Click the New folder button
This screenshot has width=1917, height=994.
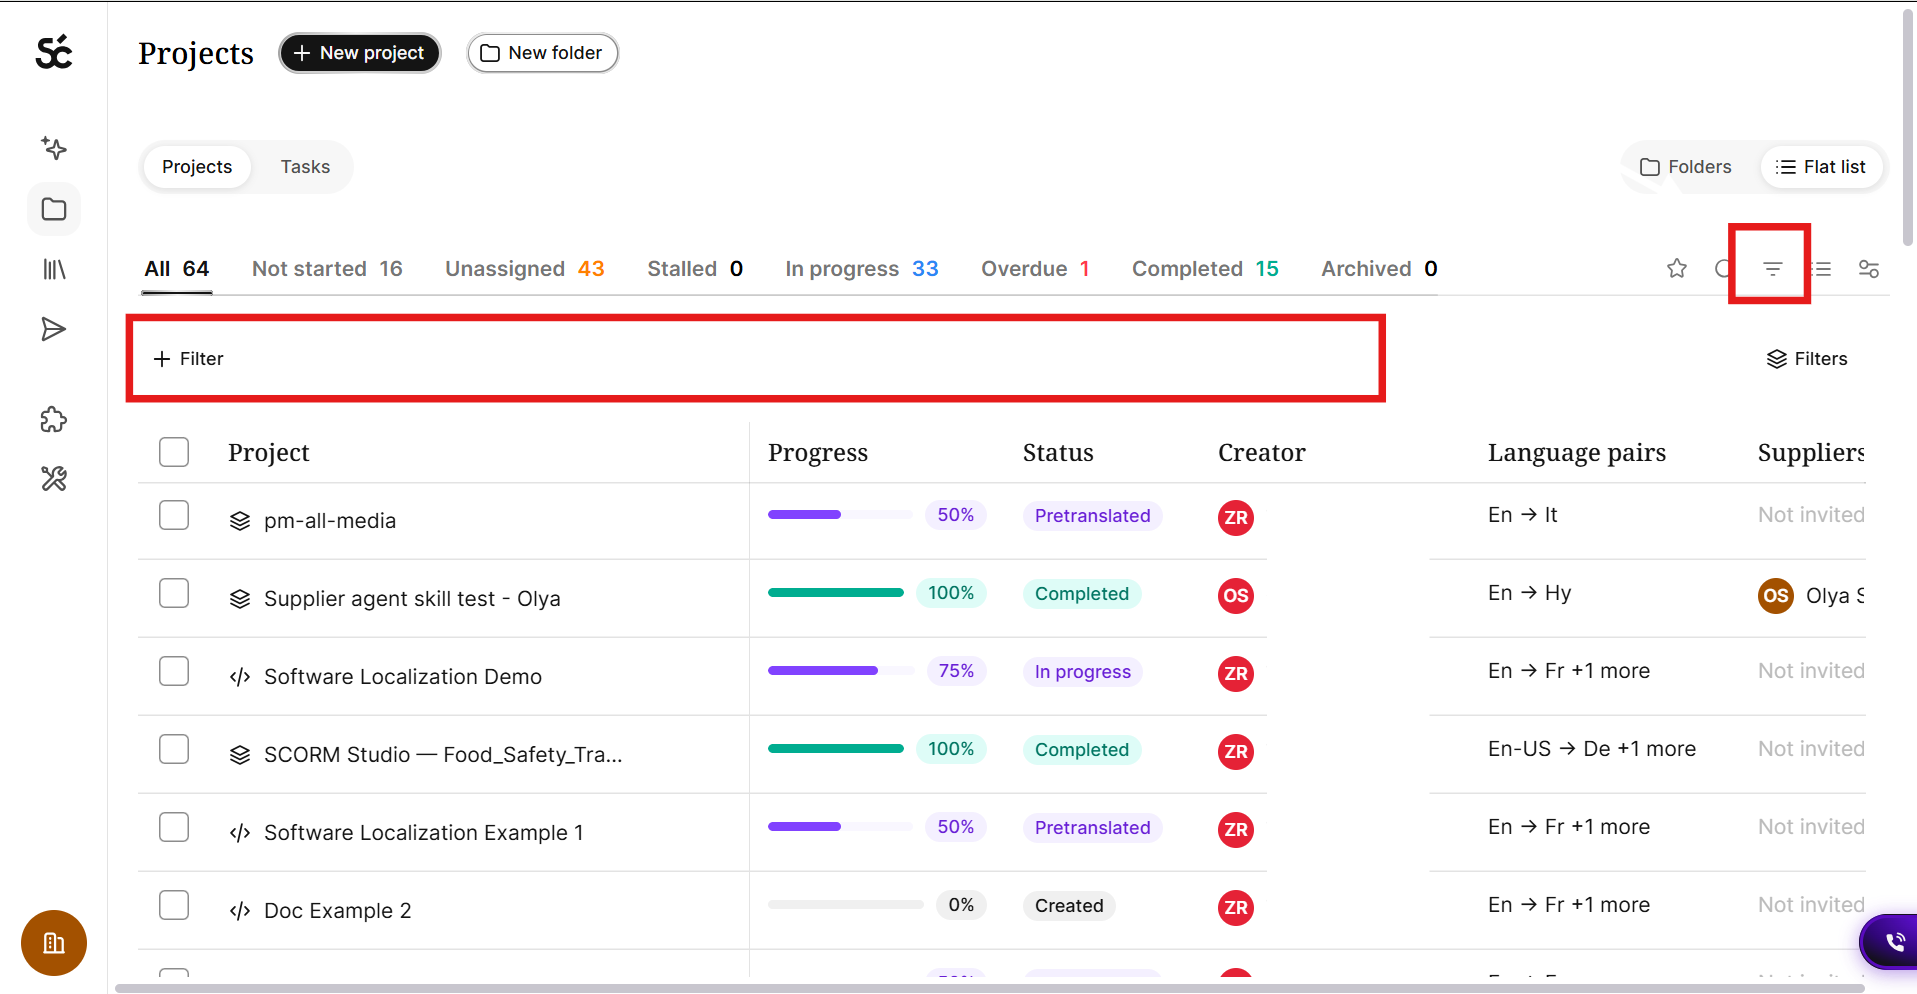(543, 53)
